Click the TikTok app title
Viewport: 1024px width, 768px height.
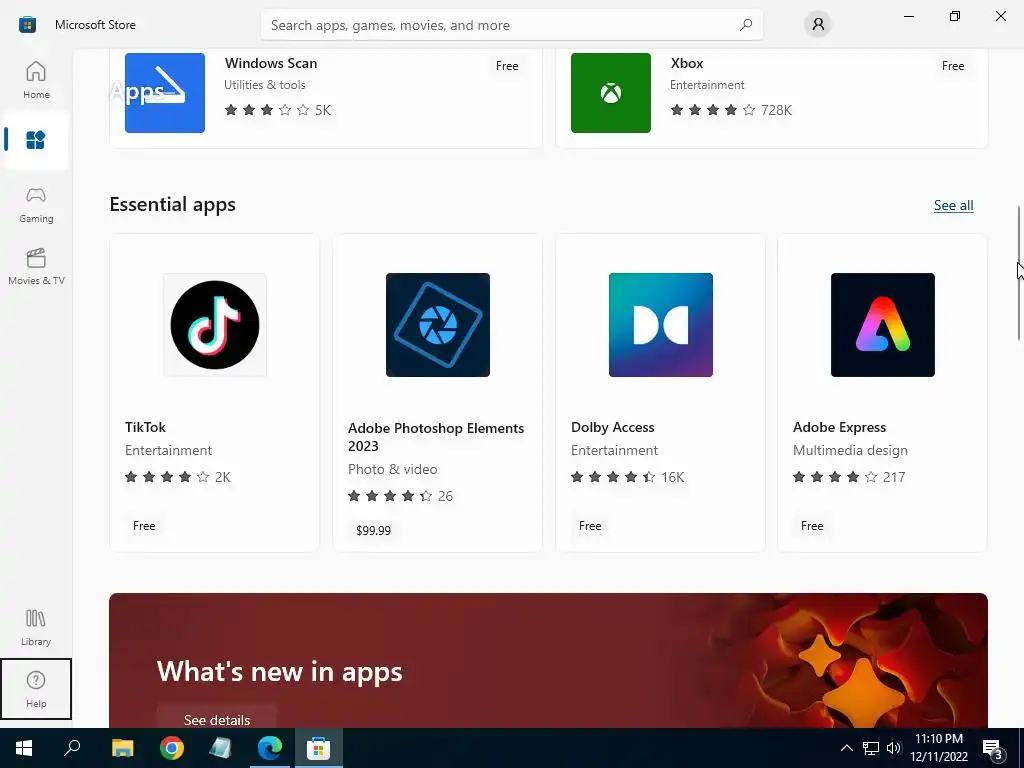(x=145, y=427)
